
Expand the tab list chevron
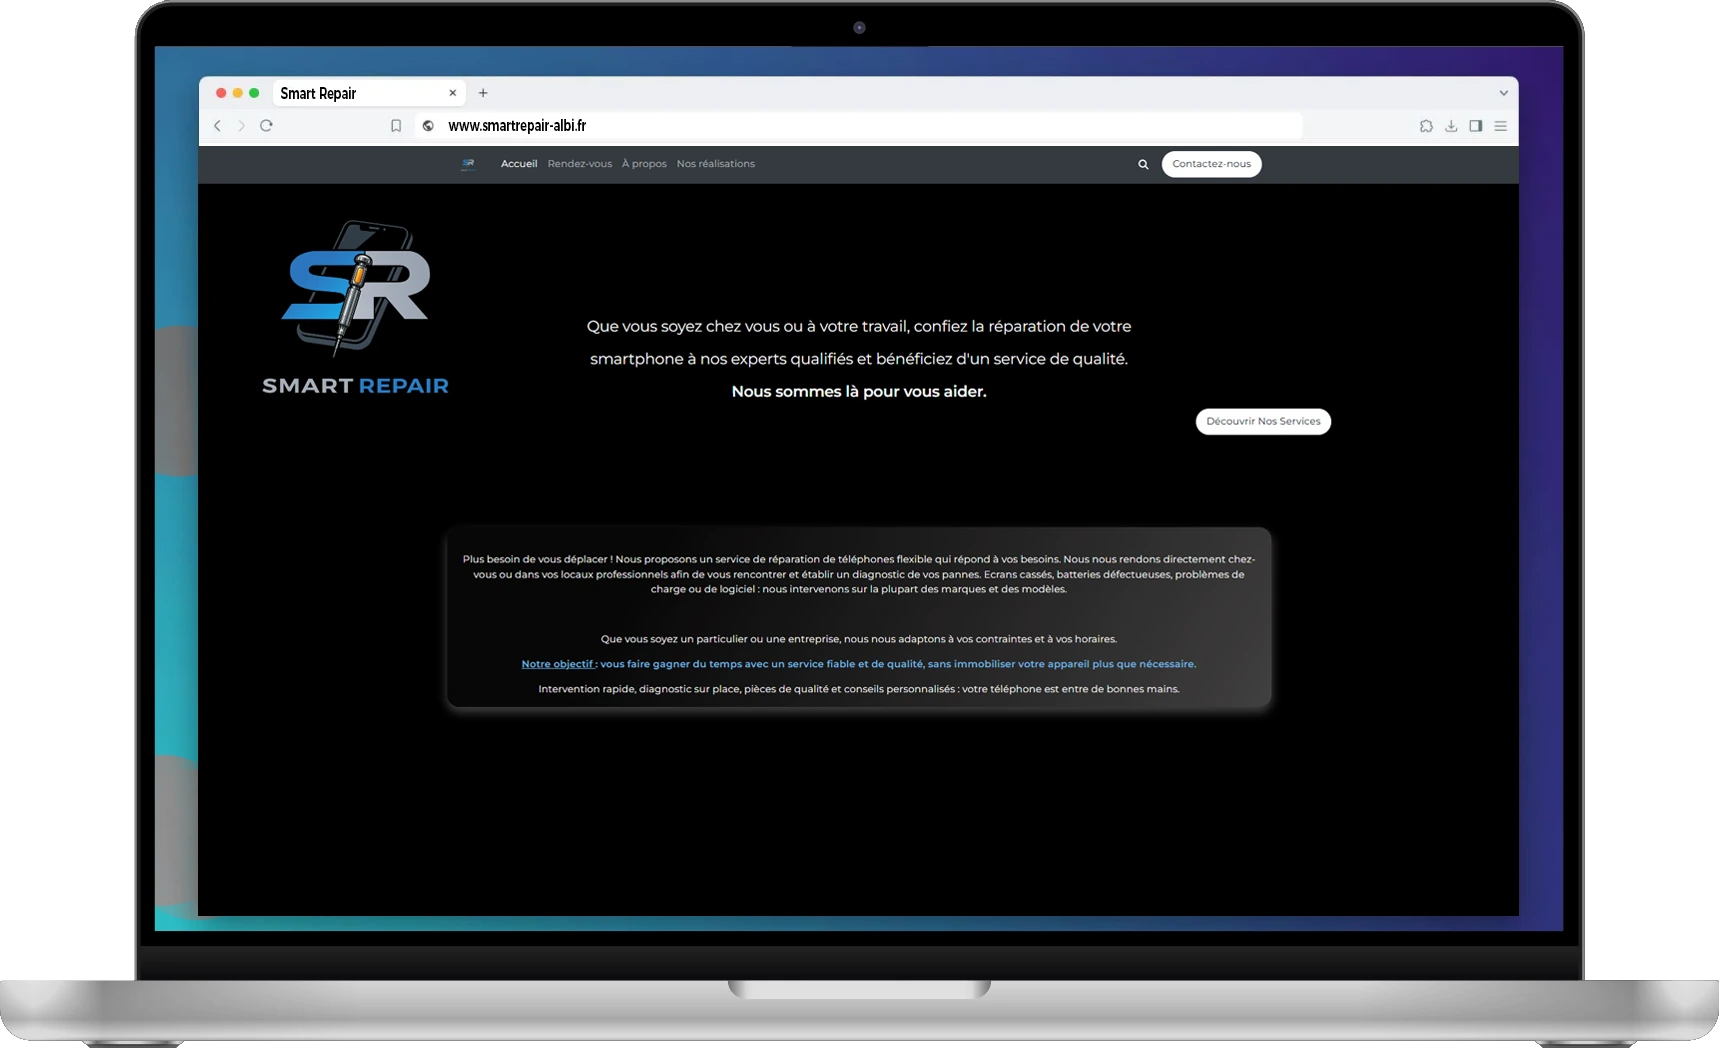coord(1503,93)
